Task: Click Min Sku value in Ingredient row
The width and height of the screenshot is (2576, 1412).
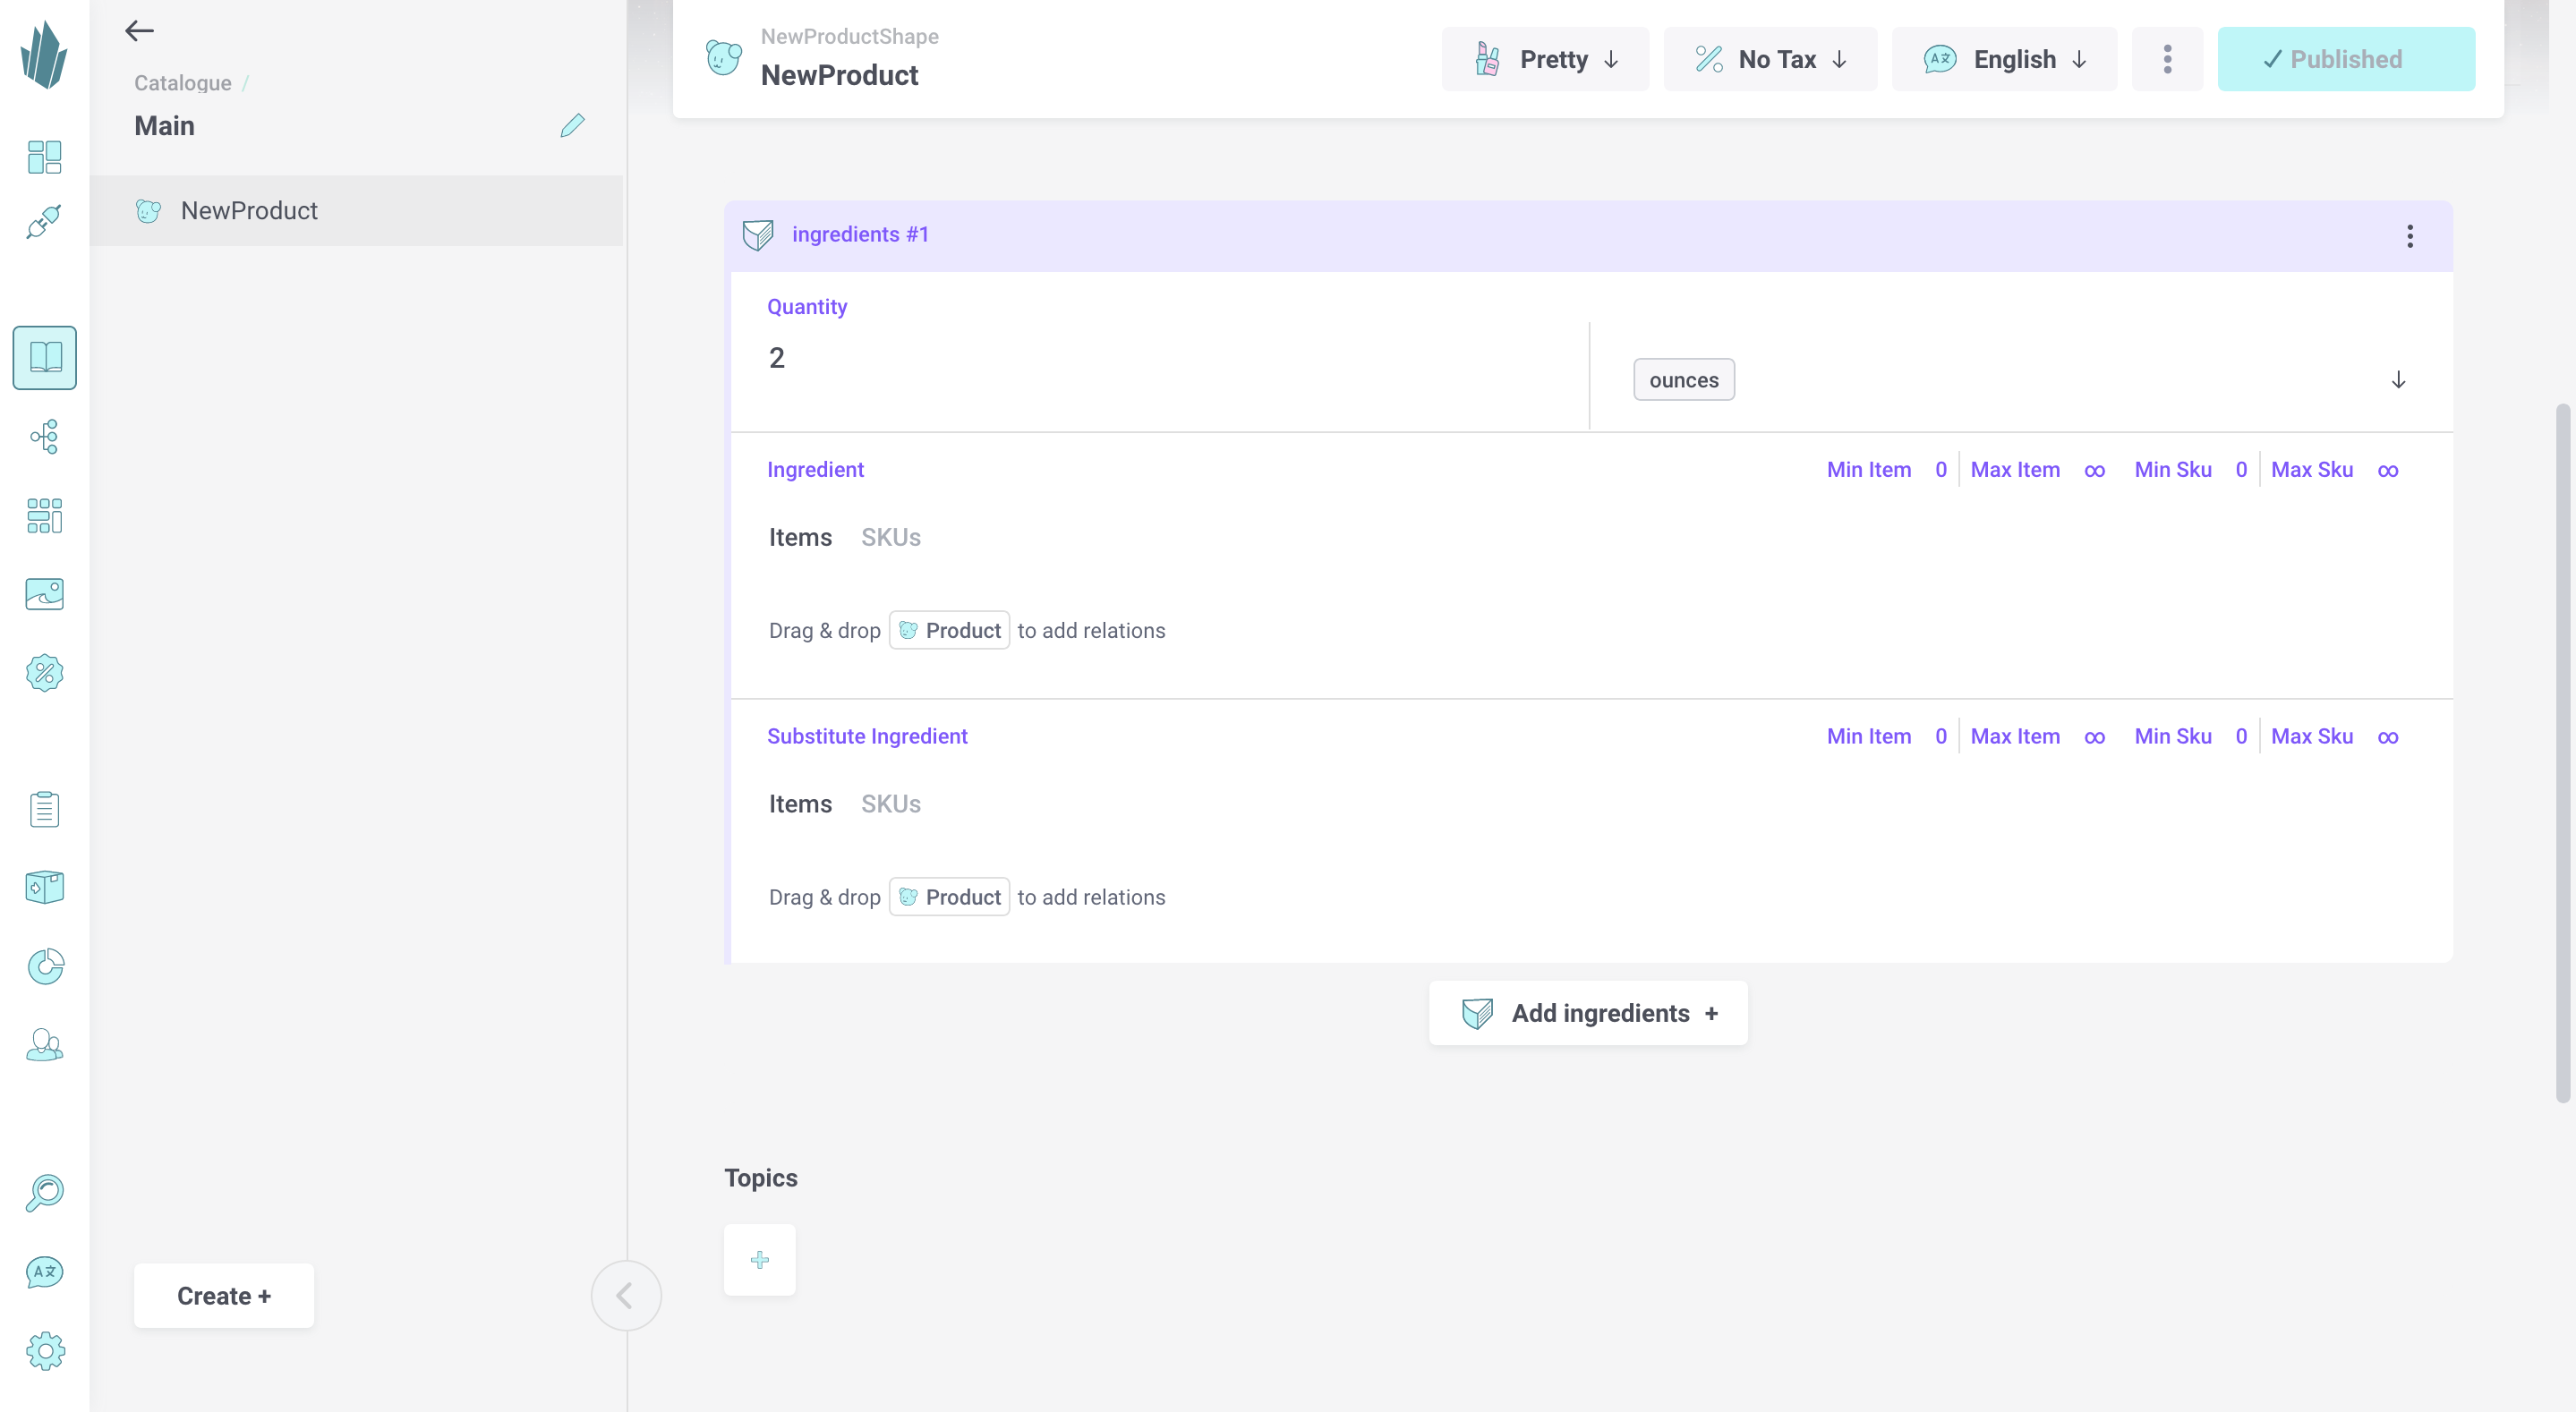Action: [x=2240, y=470]
